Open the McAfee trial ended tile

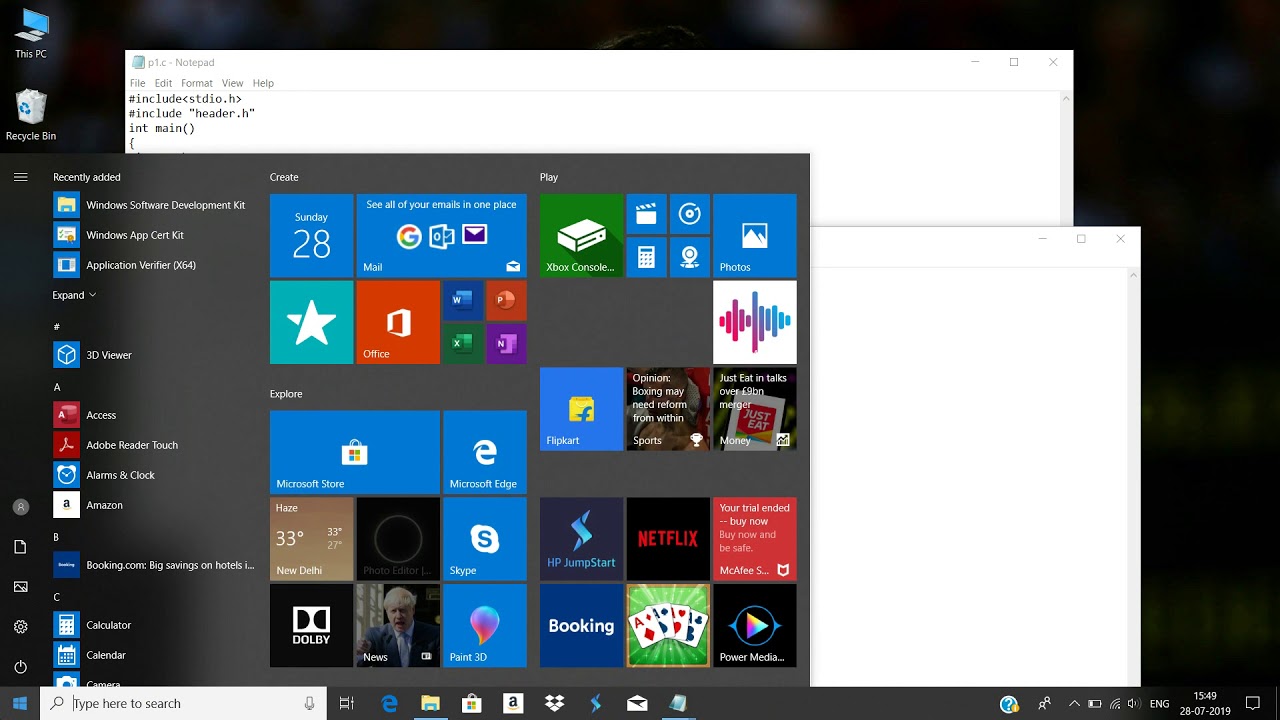[x=755, y=539]
